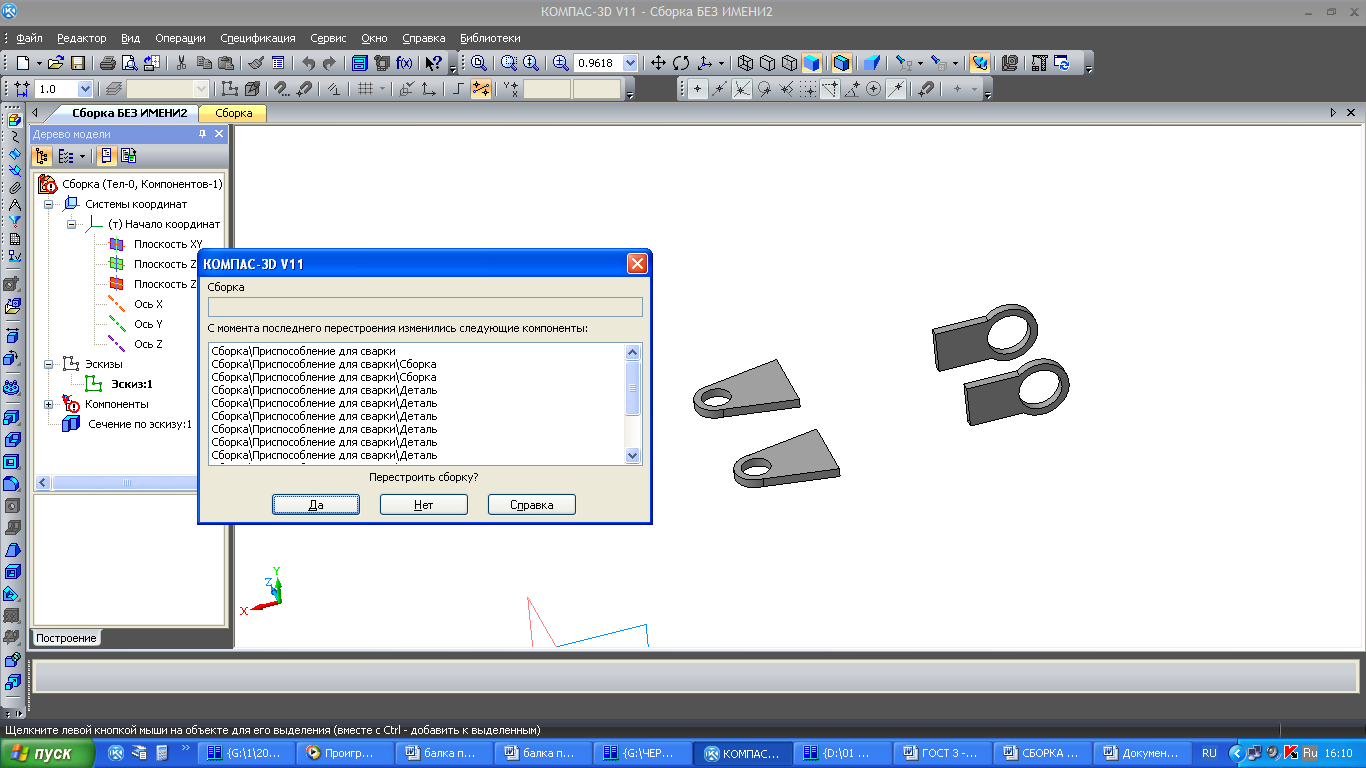Save the document with floppy icon
This screenshot has height=768, width=1366.
77,63
